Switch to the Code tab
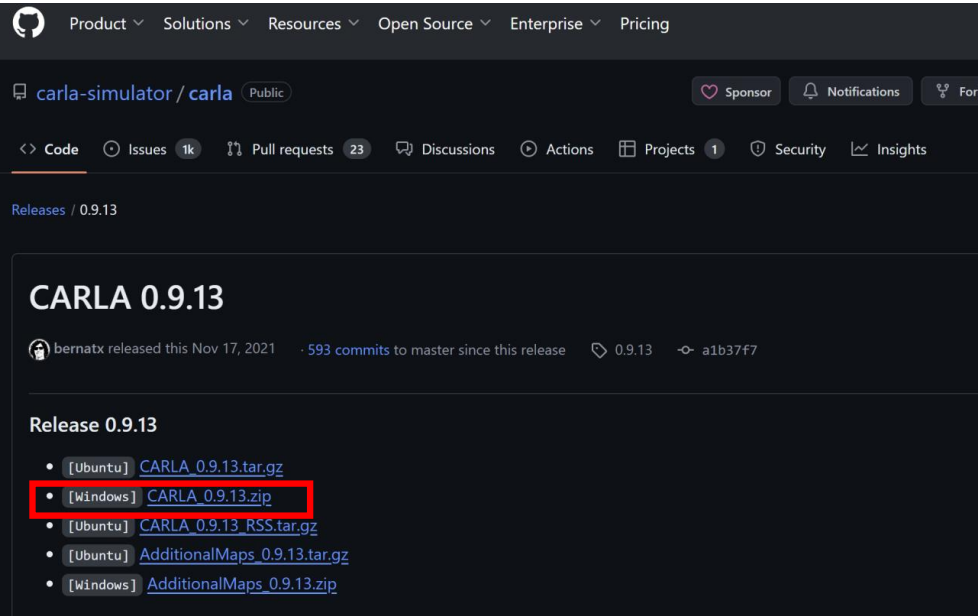Screen dimensions: 978x616 pyautogui.click(x=49, y=149)
